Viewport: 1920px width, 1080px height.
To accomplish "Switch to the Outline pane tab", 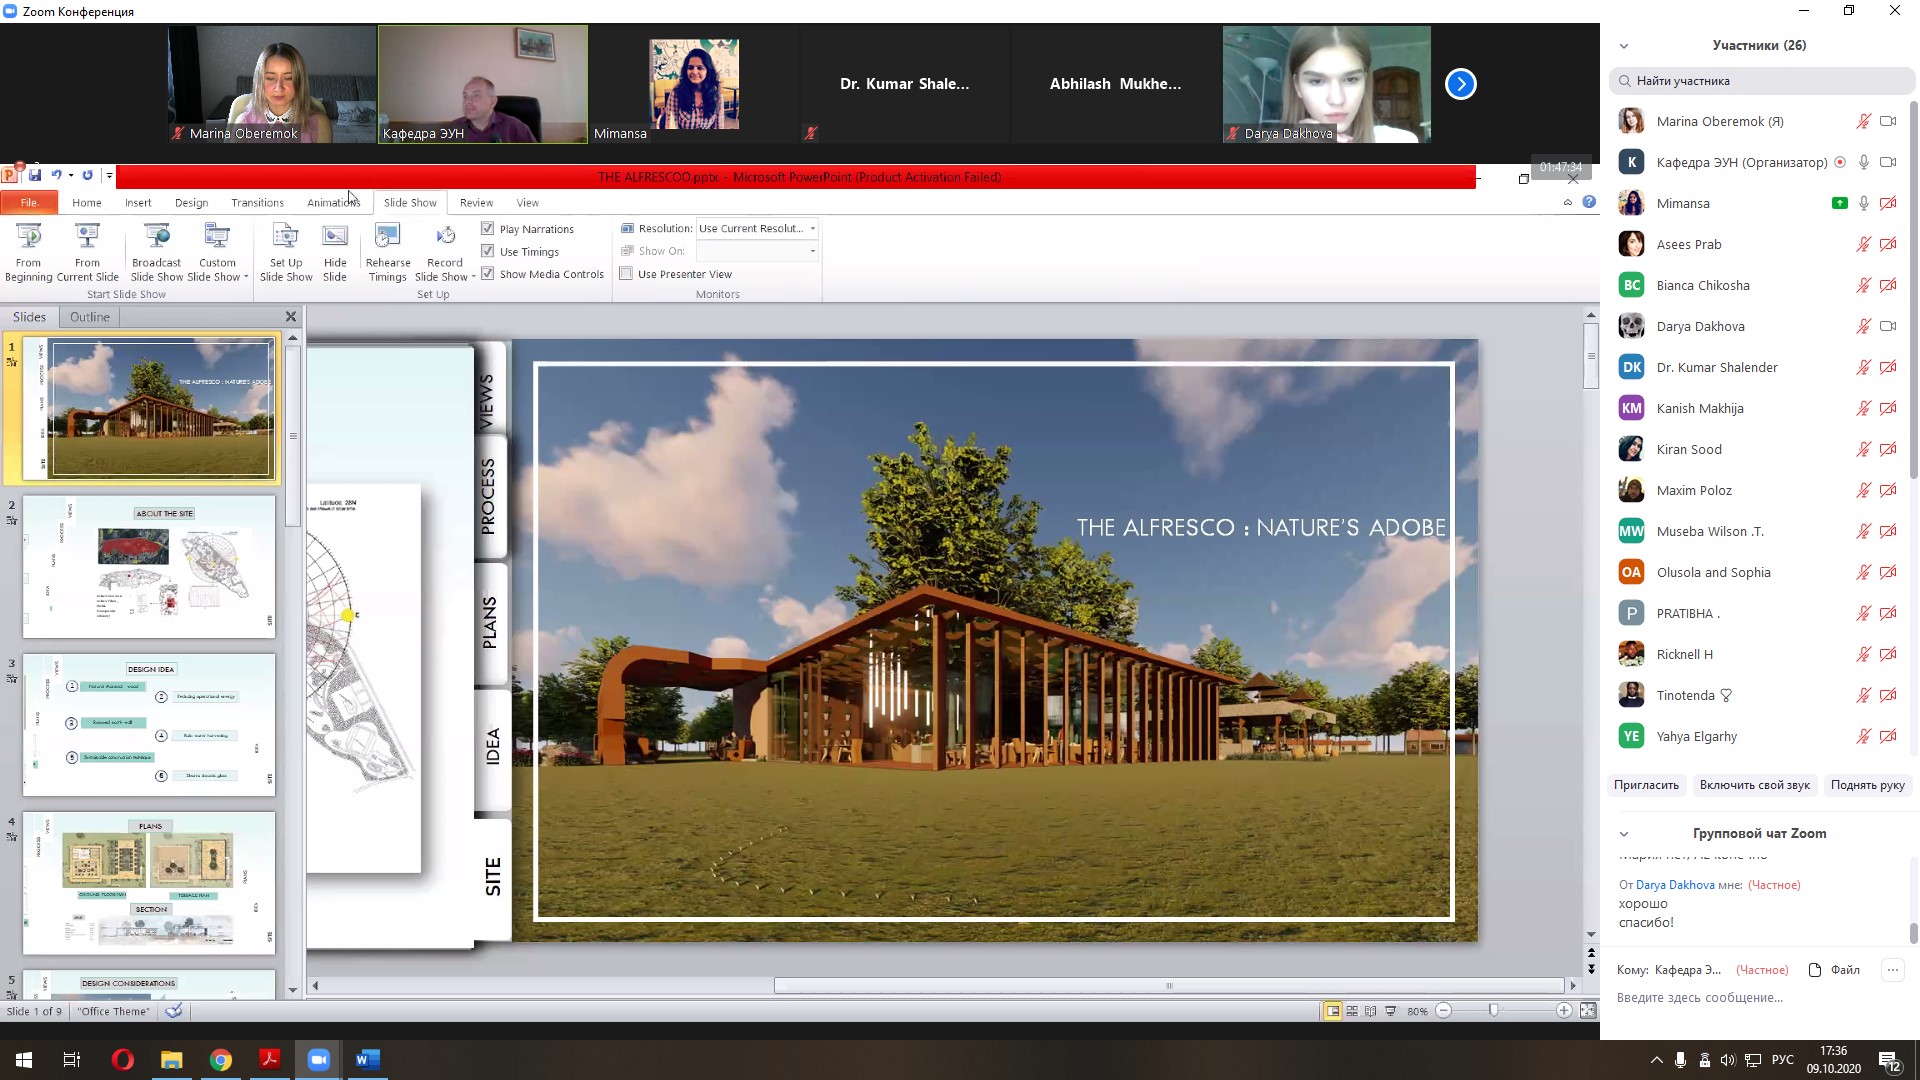I will point(89,317).
